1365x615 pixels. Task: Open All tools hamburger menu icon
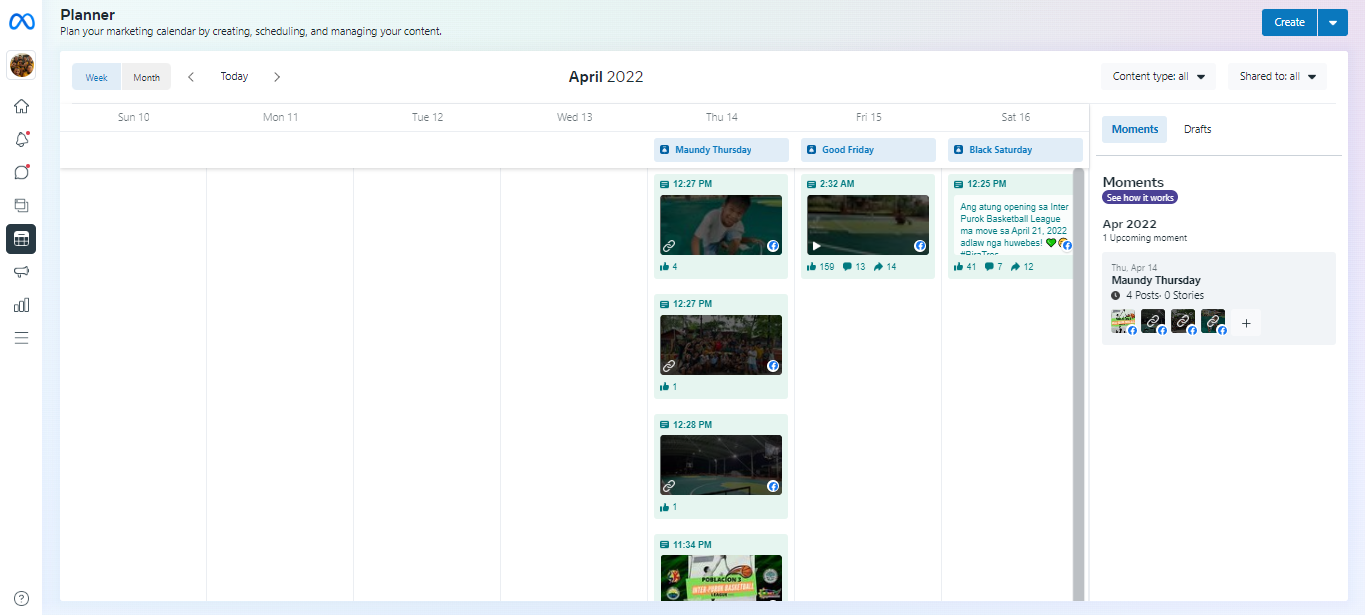tap(21, 338)
